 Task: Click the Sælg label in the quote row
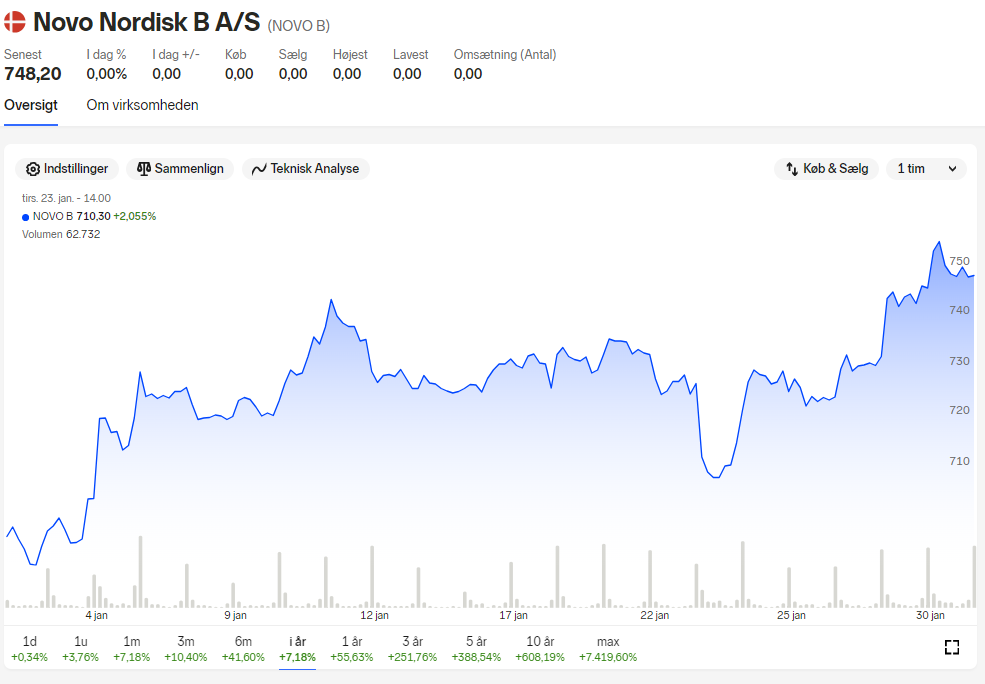tap(293, 55)
